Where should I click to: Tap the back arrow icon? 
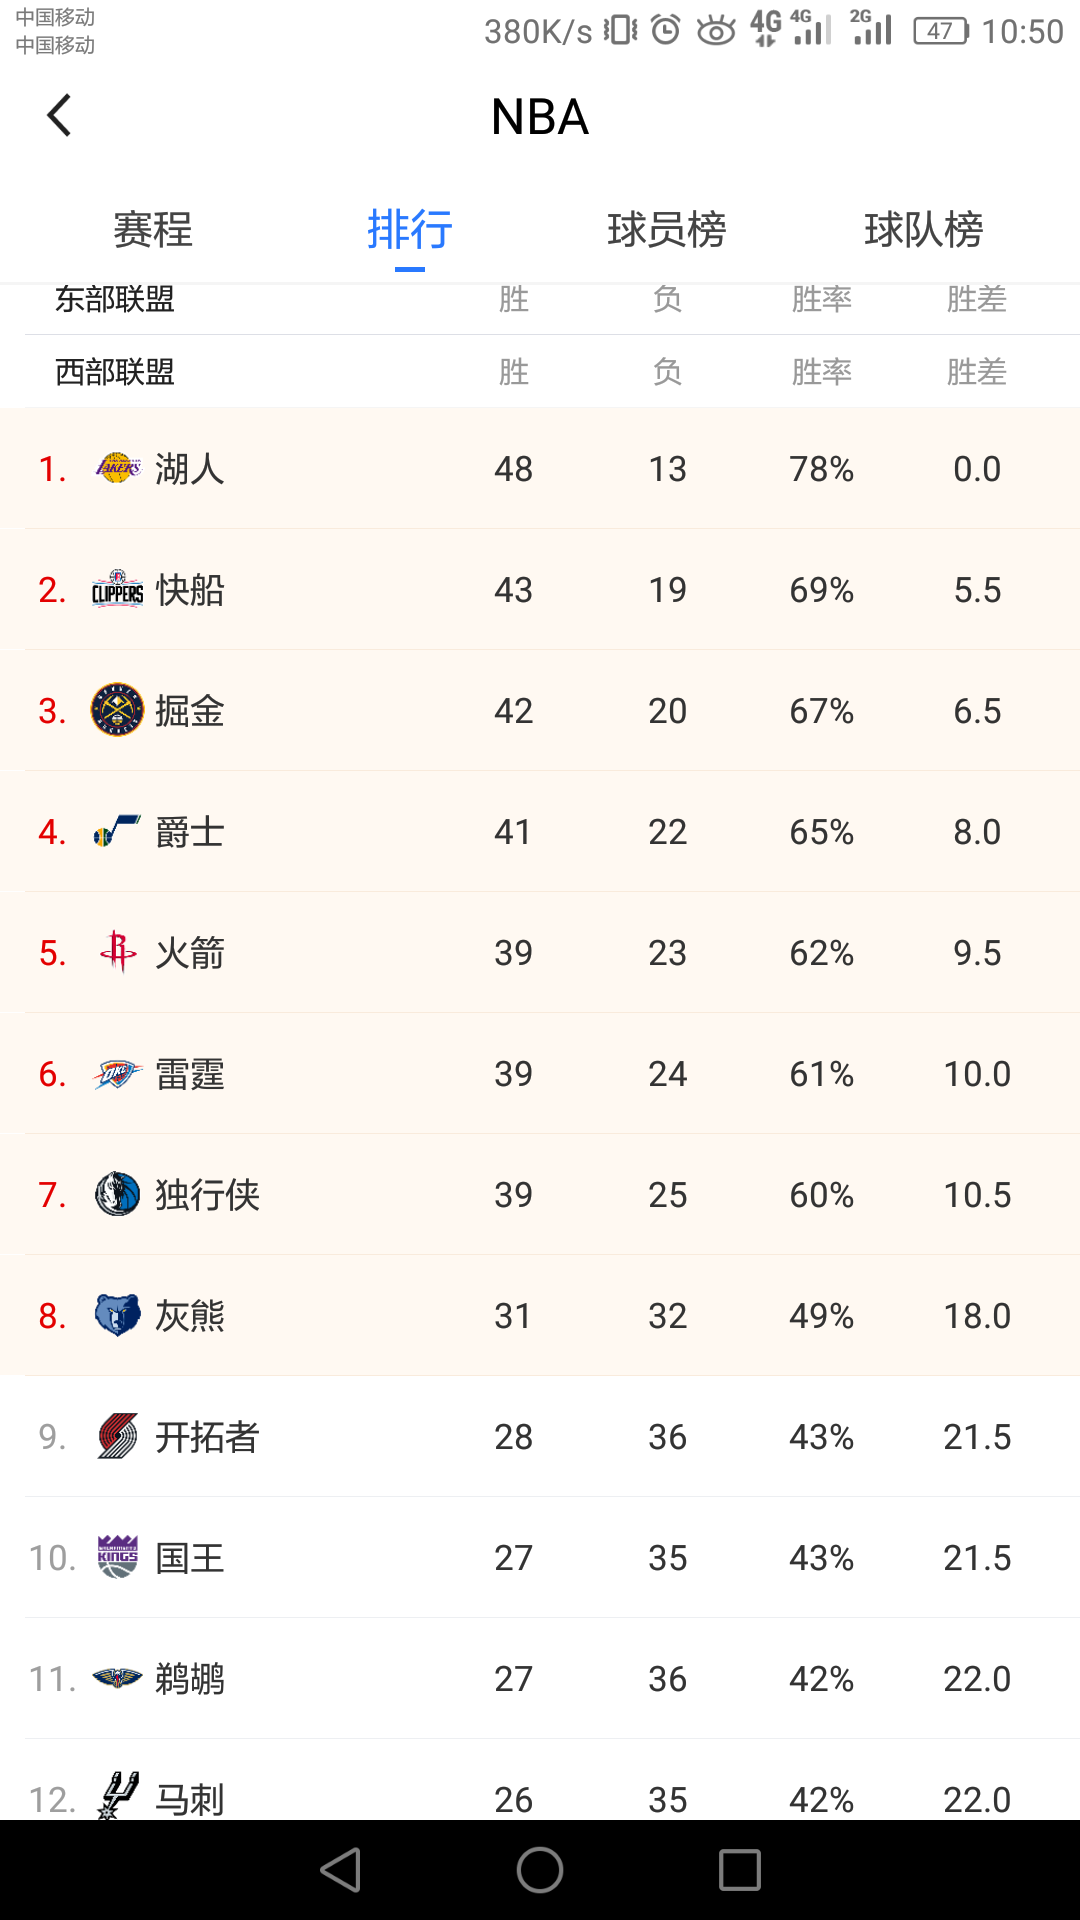tap(60, 116)
